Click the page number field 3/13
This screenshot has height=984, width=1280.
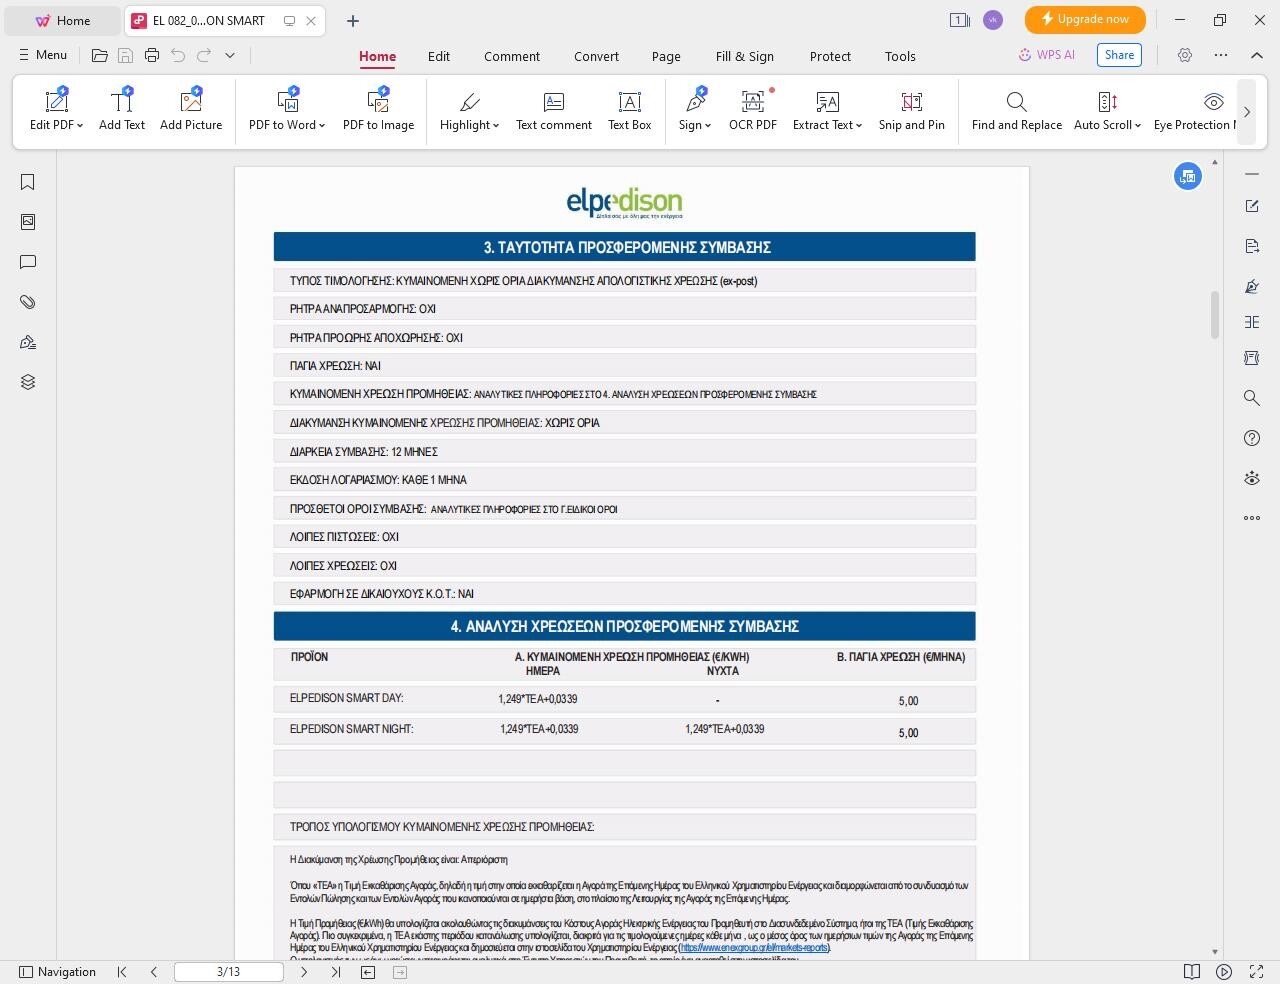tap(228, 972)
